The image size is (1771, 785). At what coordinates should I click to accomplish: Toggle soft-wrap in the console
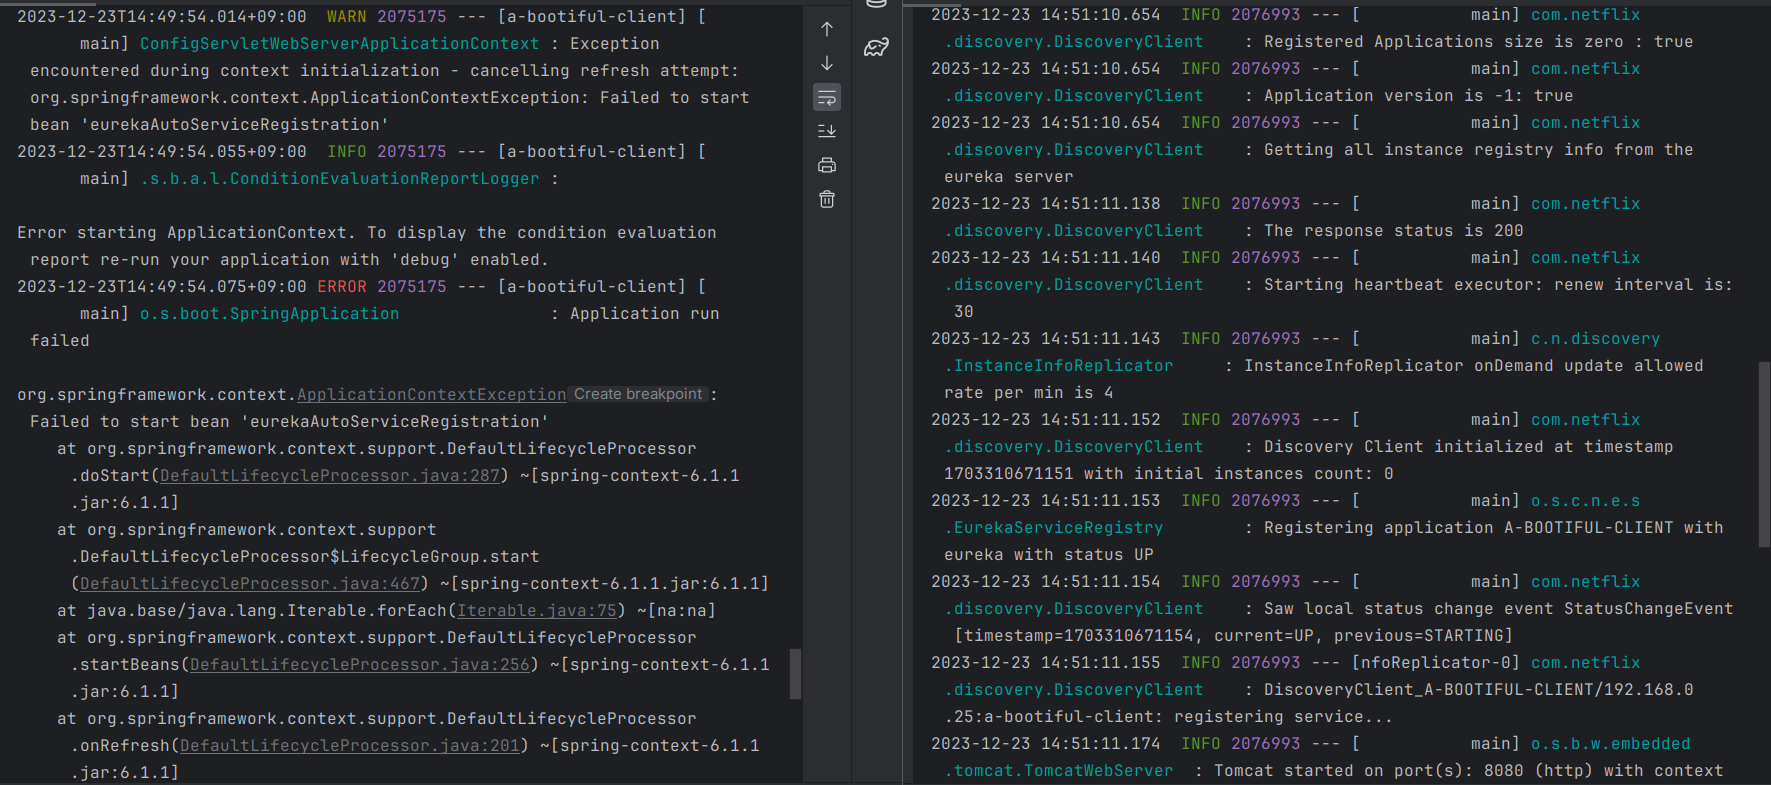click(x=827, y=97)
